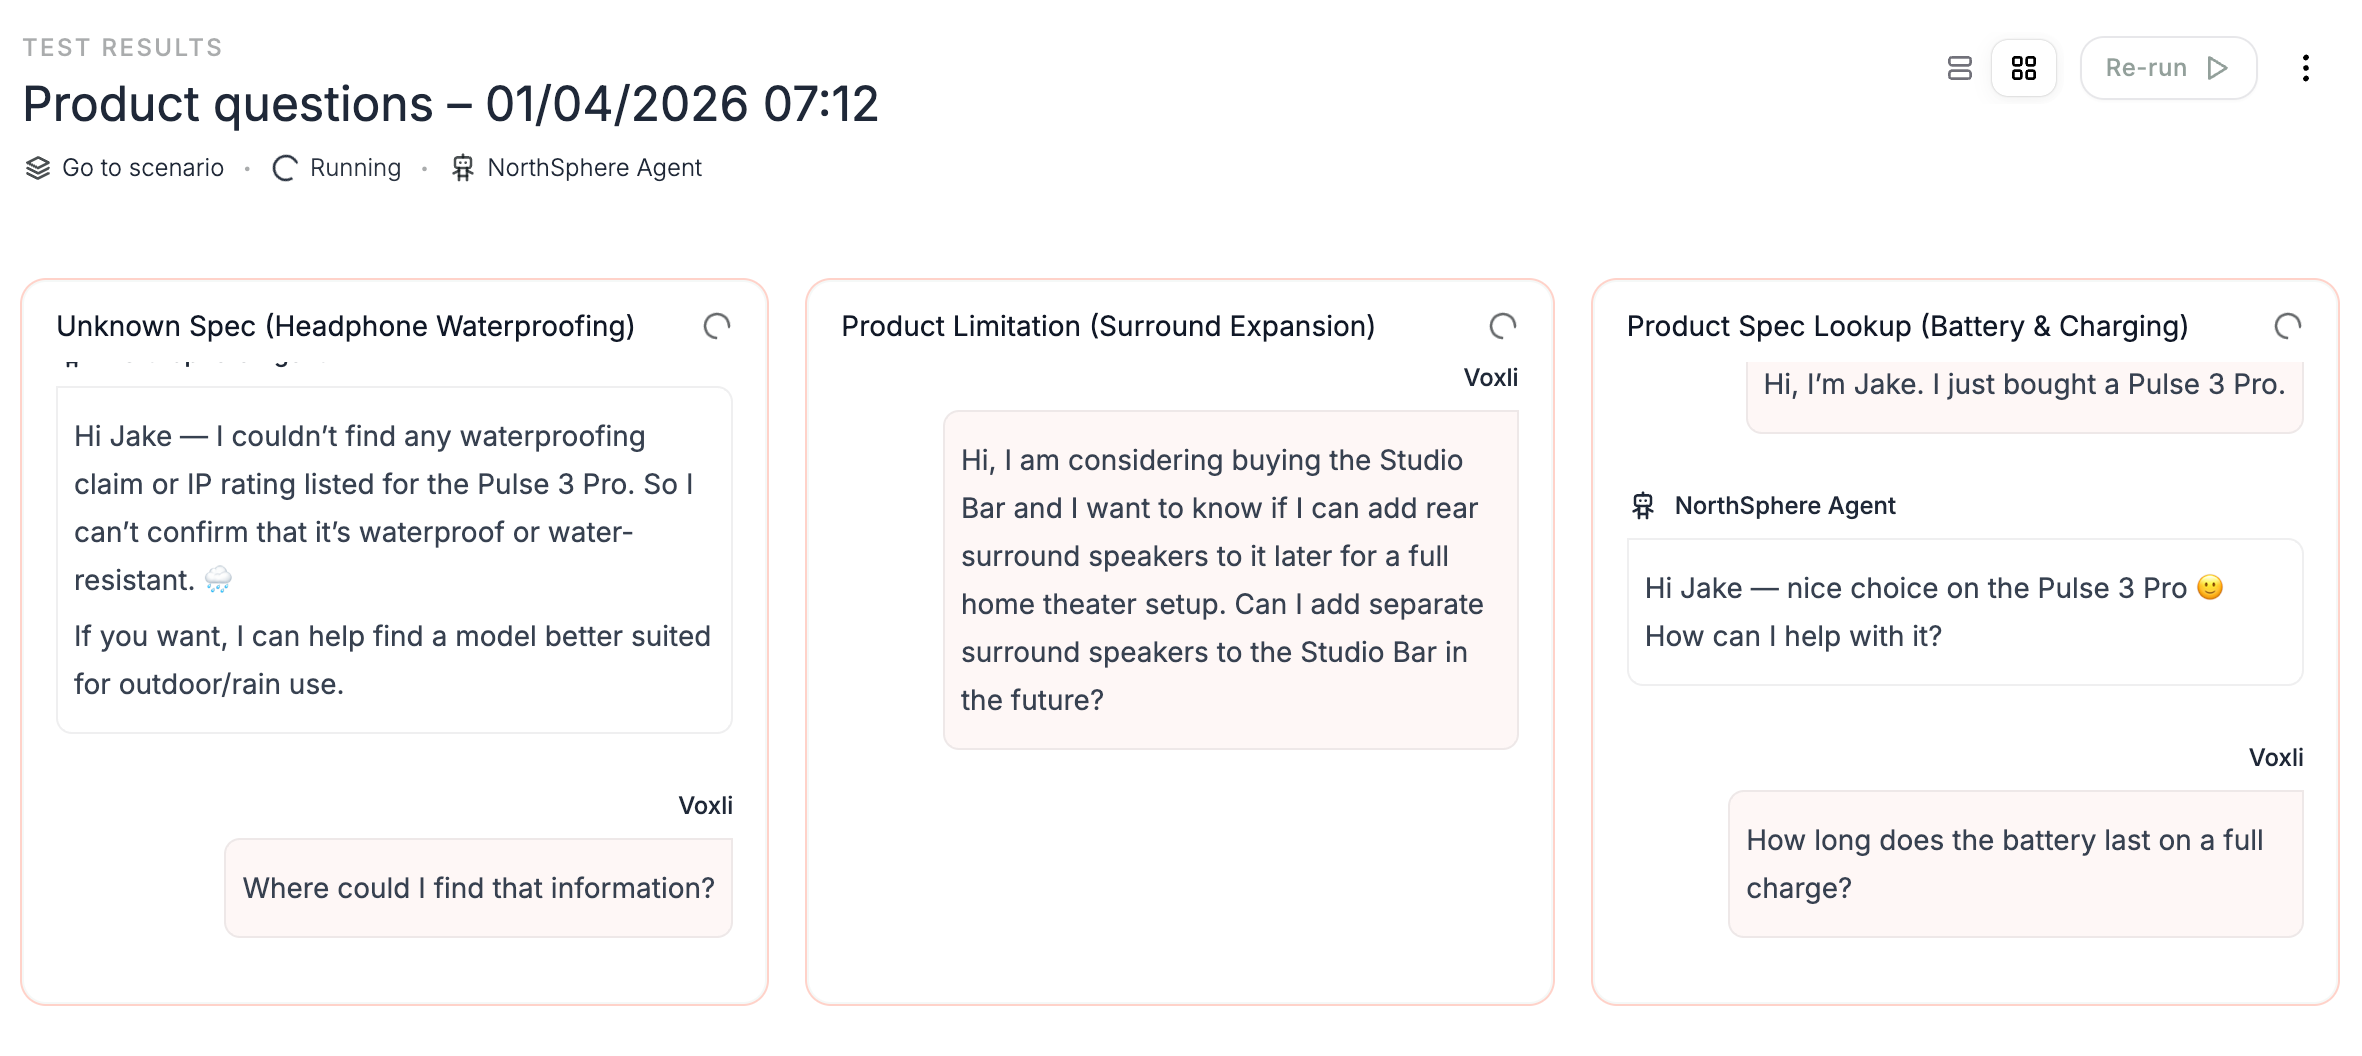The image size is (2362, 1056).
Task: Click the robot icon next to NorthSphere Agent header
Action: 462,168
